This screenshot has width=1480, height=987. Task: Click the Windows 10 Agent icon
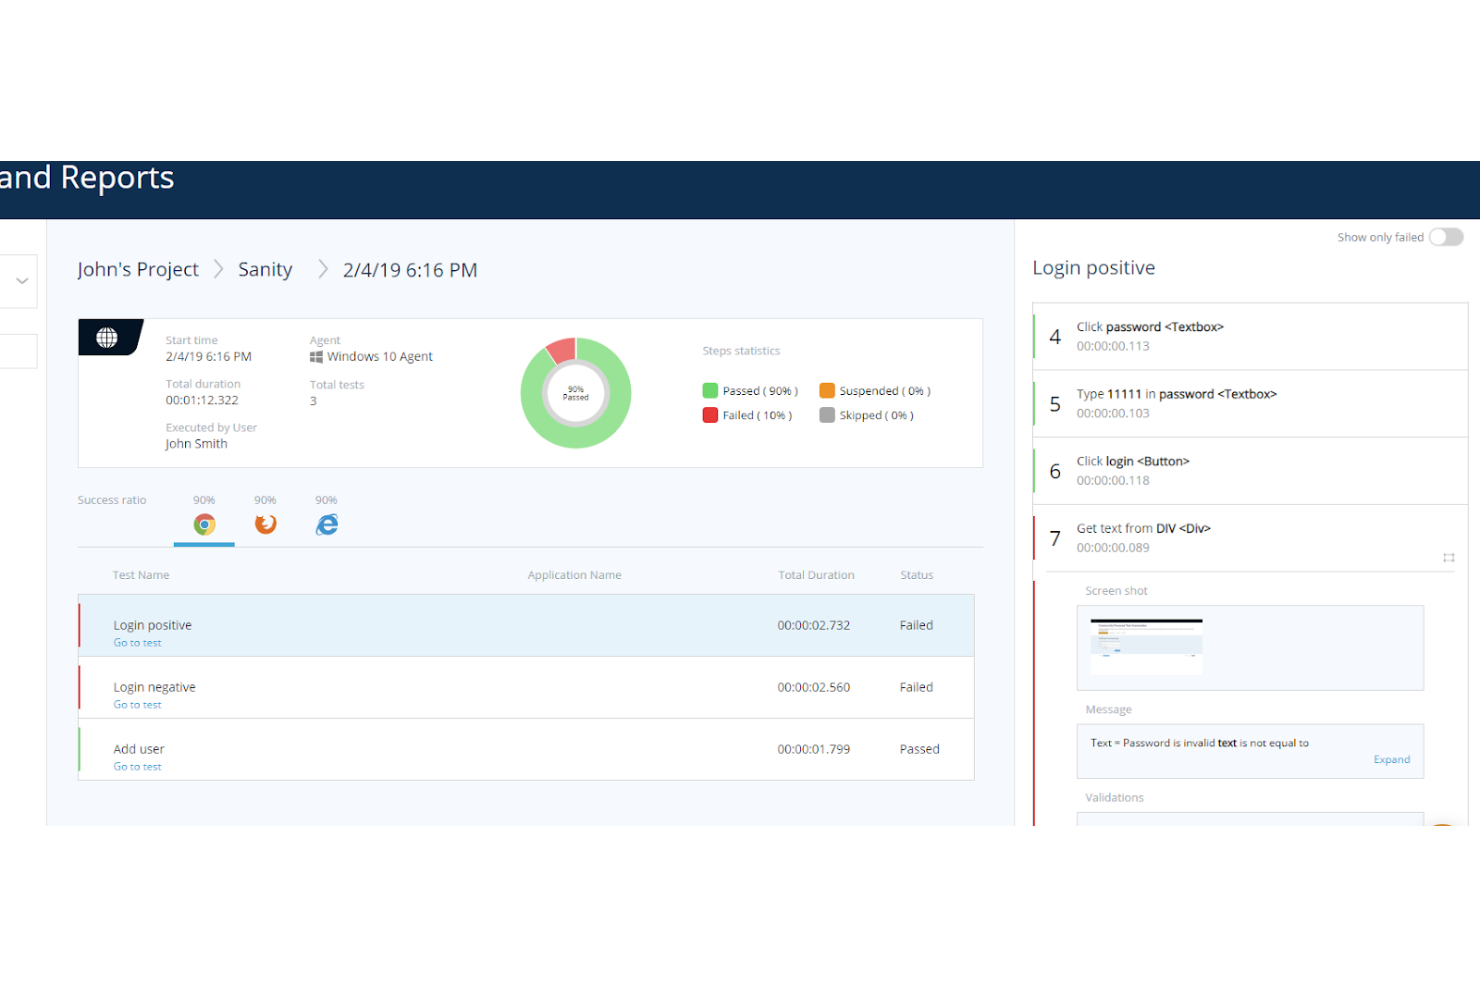point(316,356)
